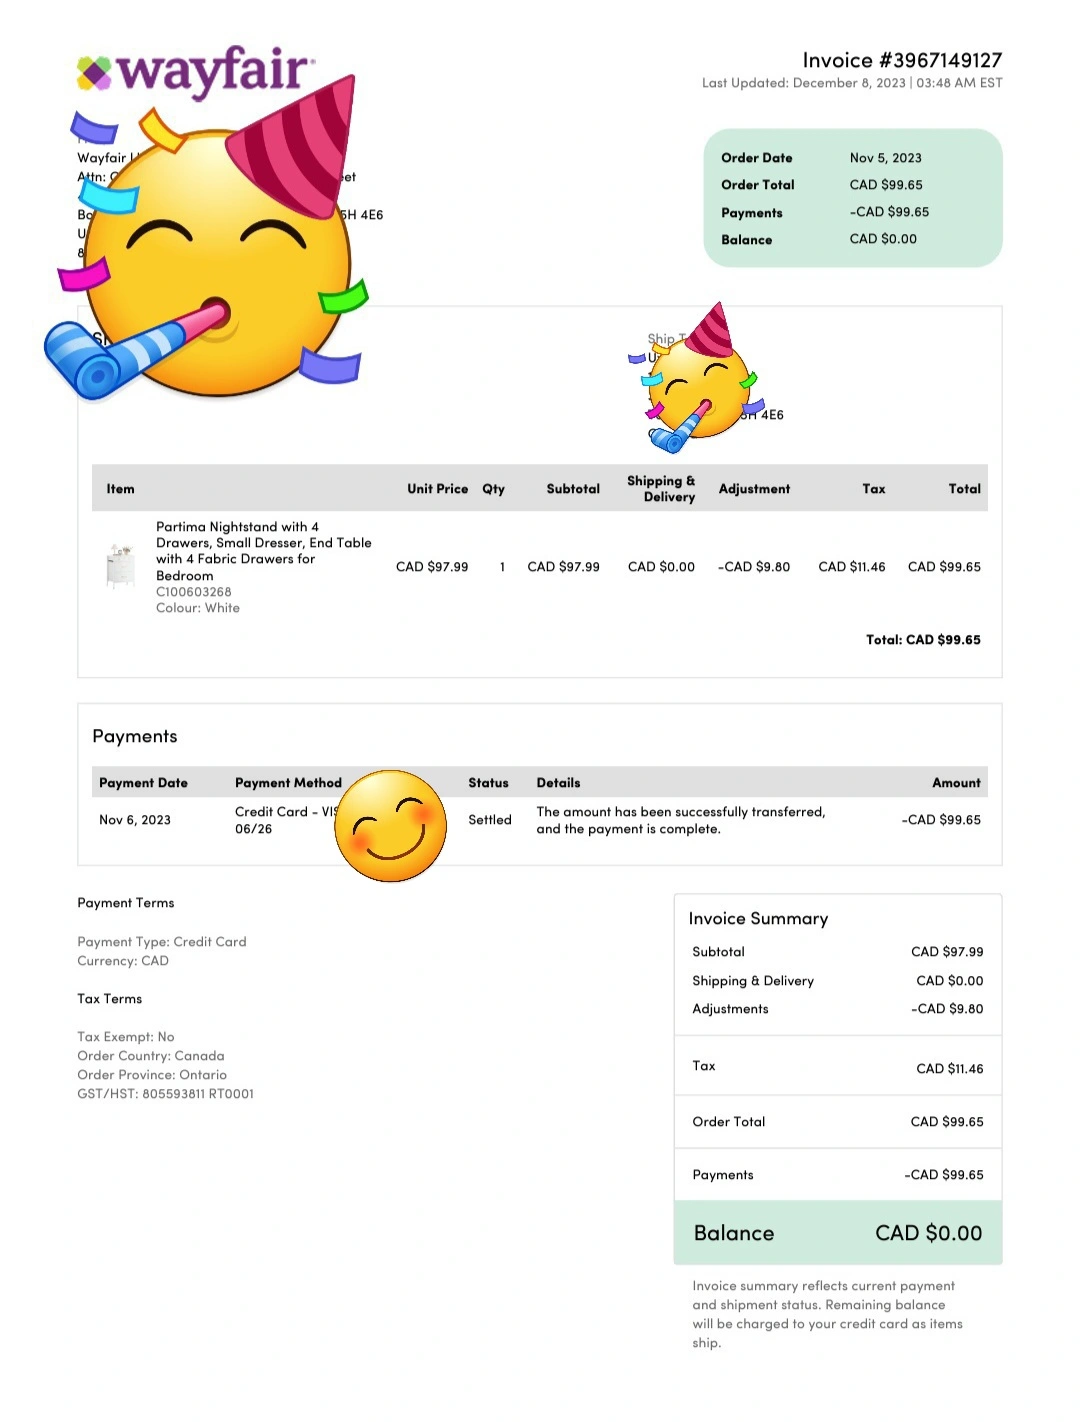
Task: Click the GST/HST number text
Action: click(x=166, y=1094)
